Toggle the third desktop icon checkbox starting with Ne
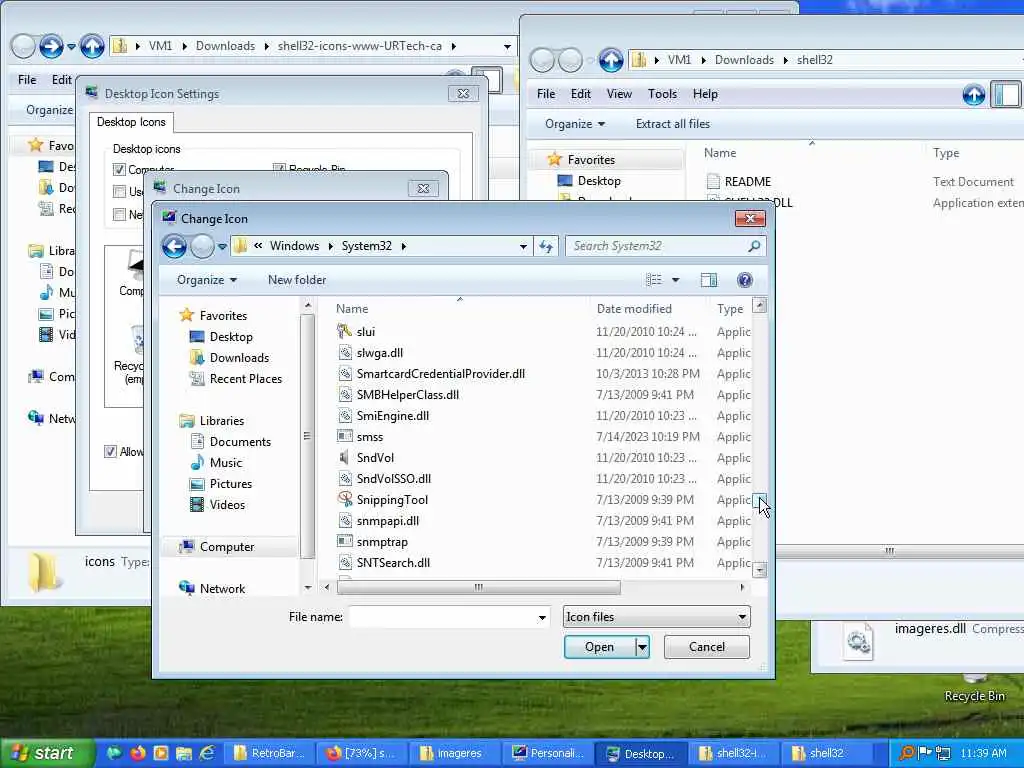The height and width of the screenshot is (768, 1024). click(x=119, y=214)
